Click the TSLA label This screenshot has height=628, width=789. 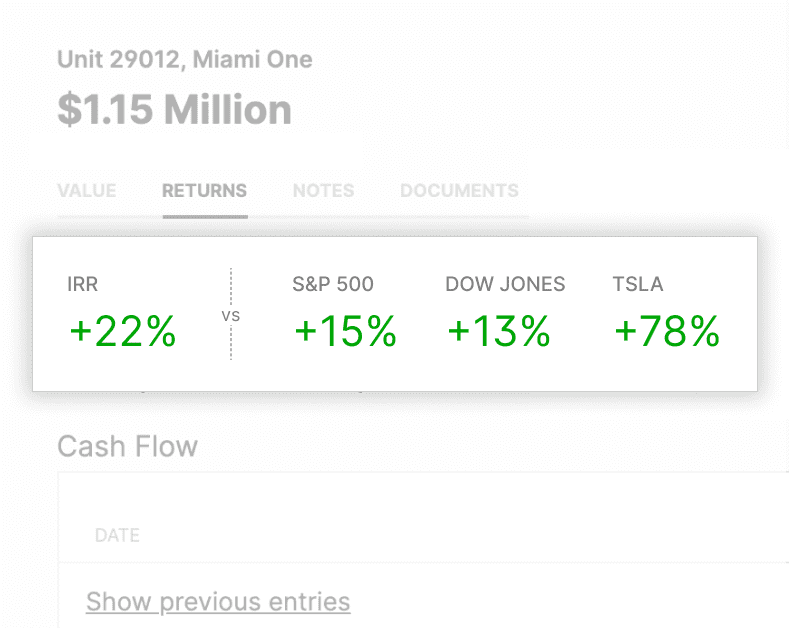[638, 284]
